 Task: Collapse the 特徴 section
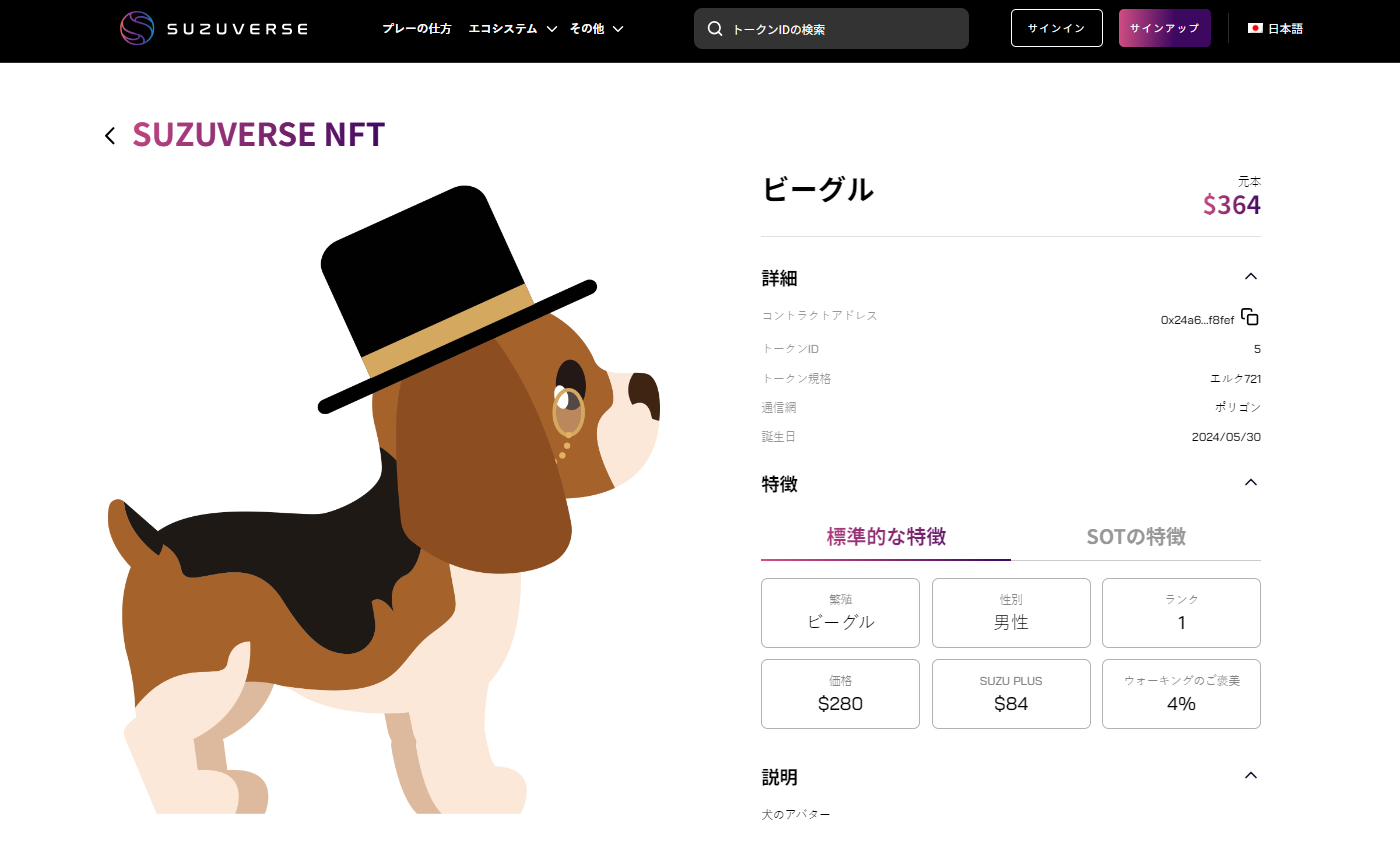pos(1250,483)
